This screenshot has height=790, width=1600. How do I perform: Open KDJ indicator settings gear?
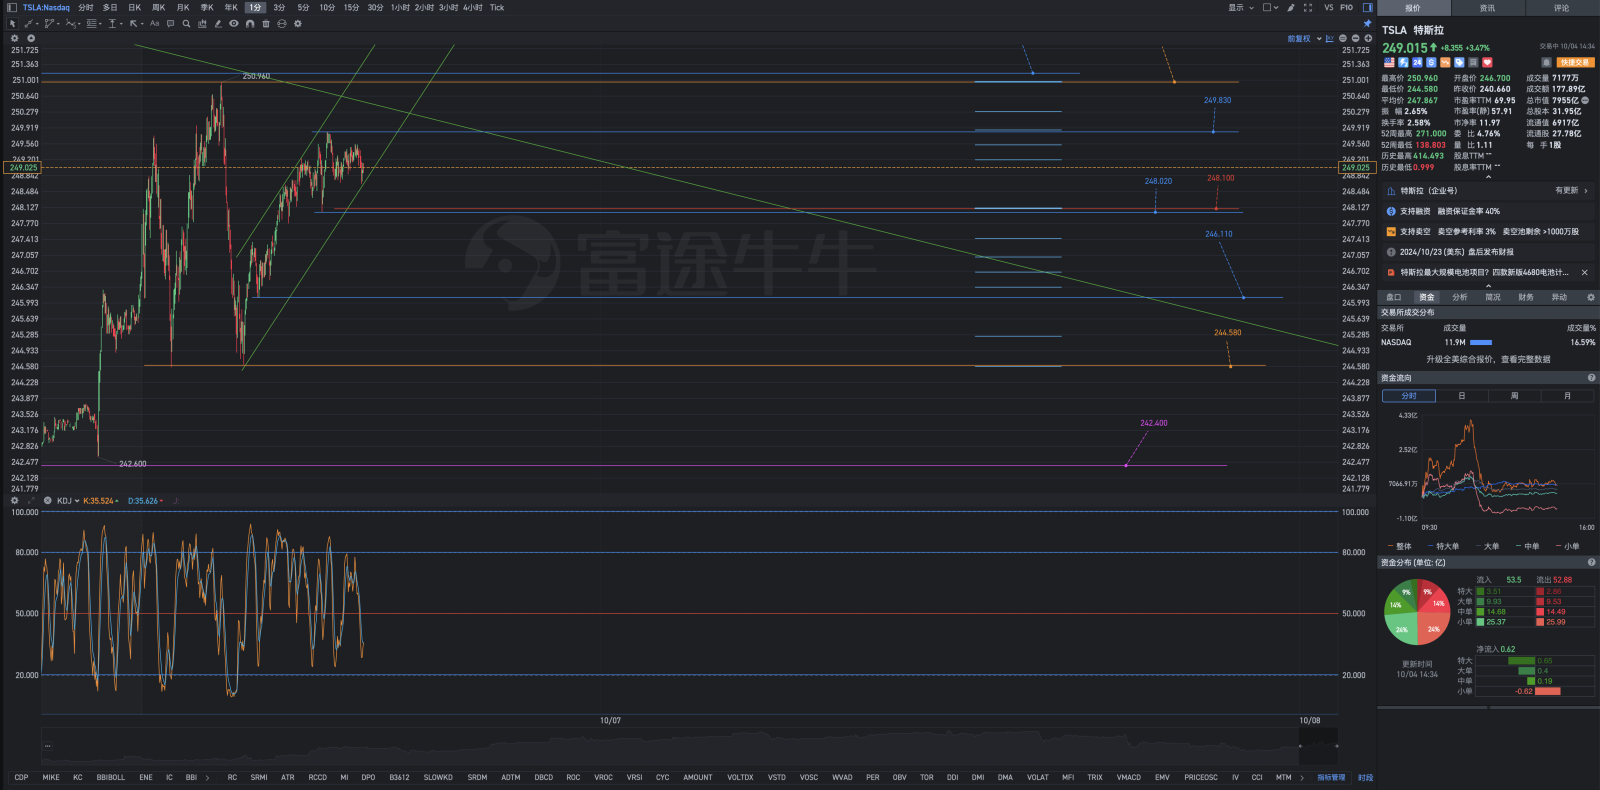(14, 501)
